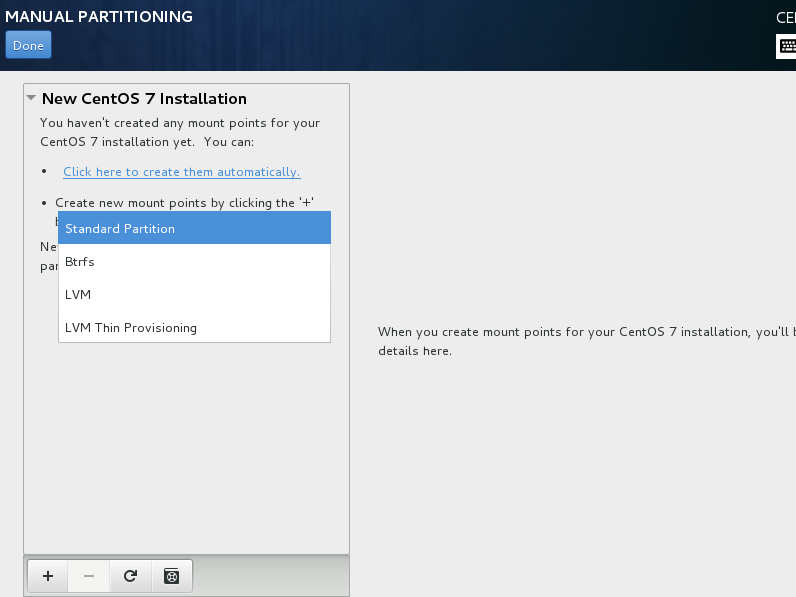The width and height of the screenshot is (796, 597).
Task: Select Btrfs partitioning scheme
Action: (x=194, y=261)
